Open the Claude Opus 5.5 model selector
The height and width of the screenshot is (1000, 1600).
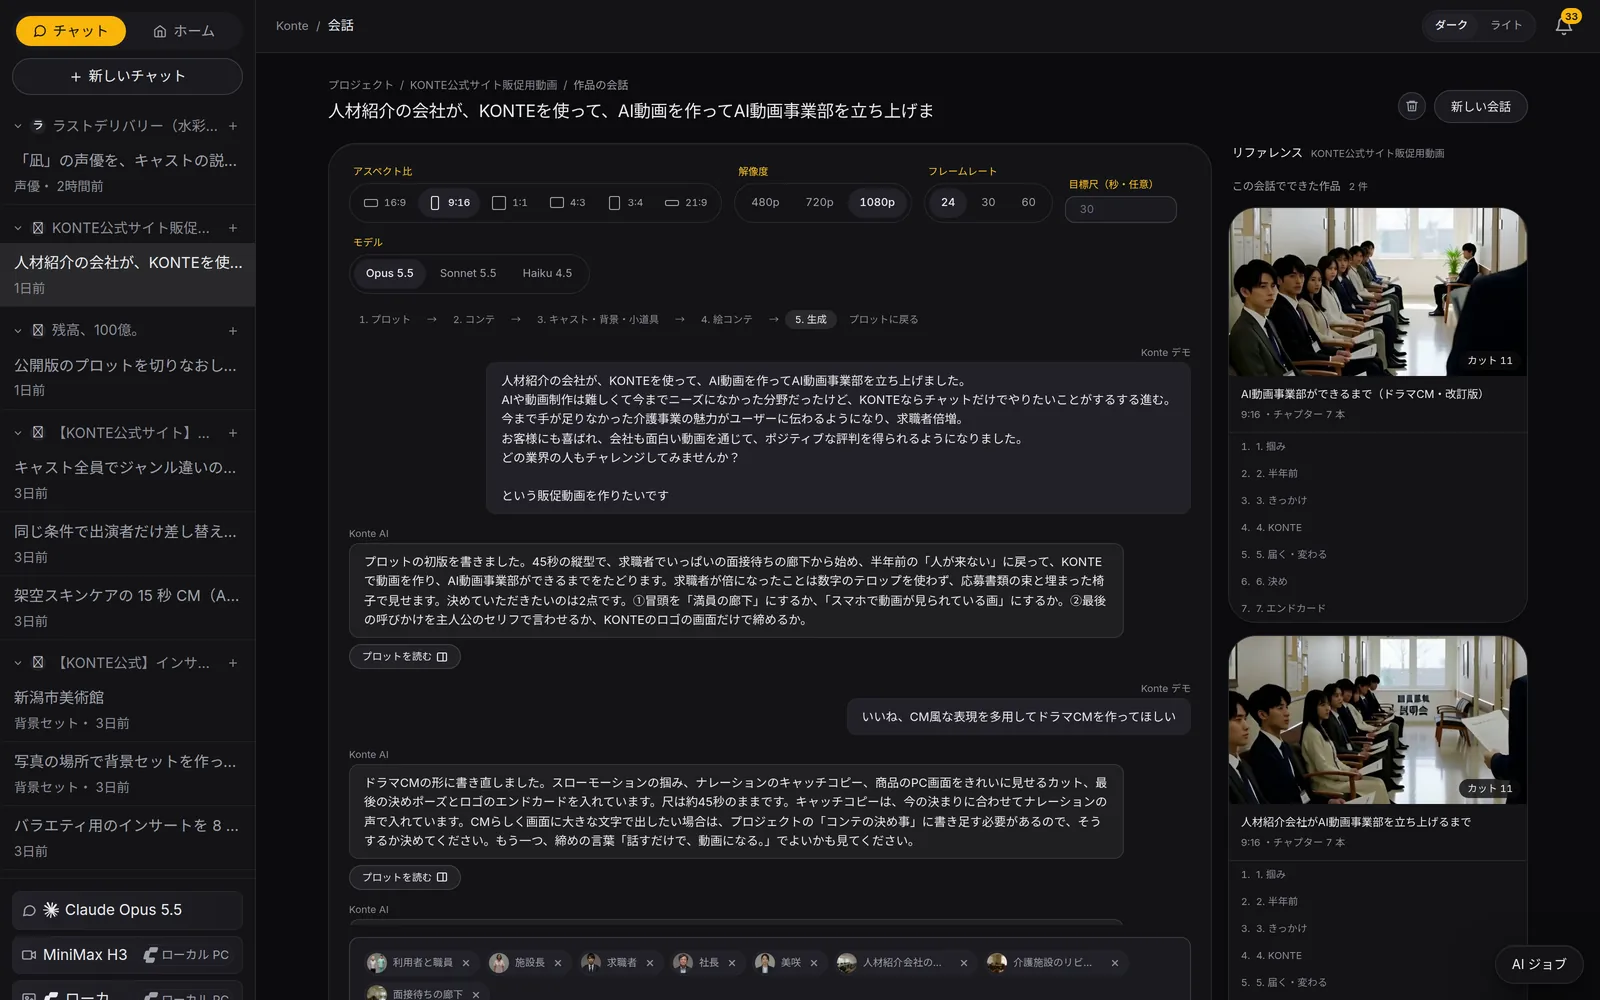127,910
